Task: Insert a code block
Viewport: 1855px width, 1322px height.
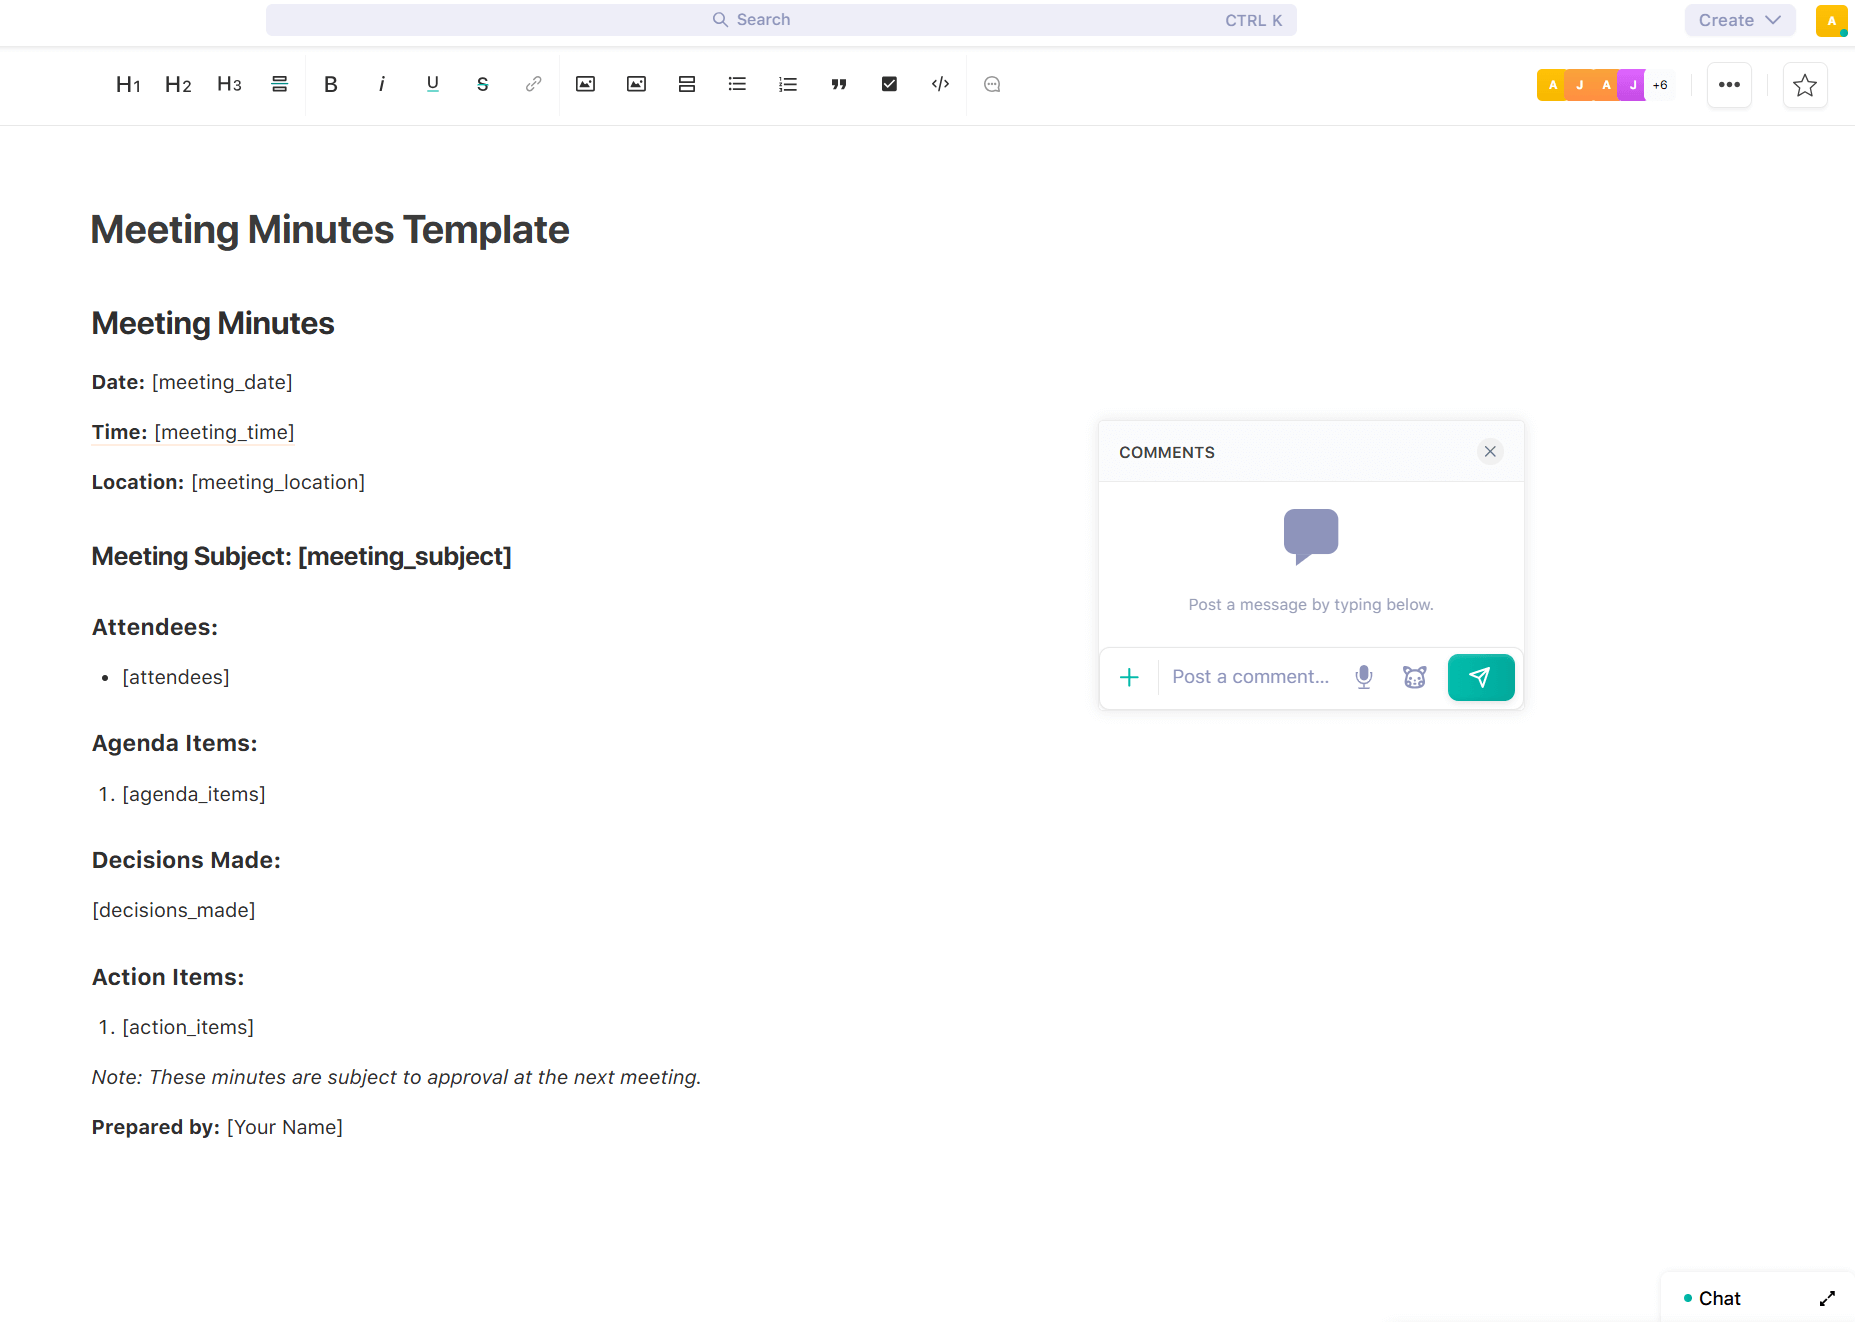Action: point(940,85)
